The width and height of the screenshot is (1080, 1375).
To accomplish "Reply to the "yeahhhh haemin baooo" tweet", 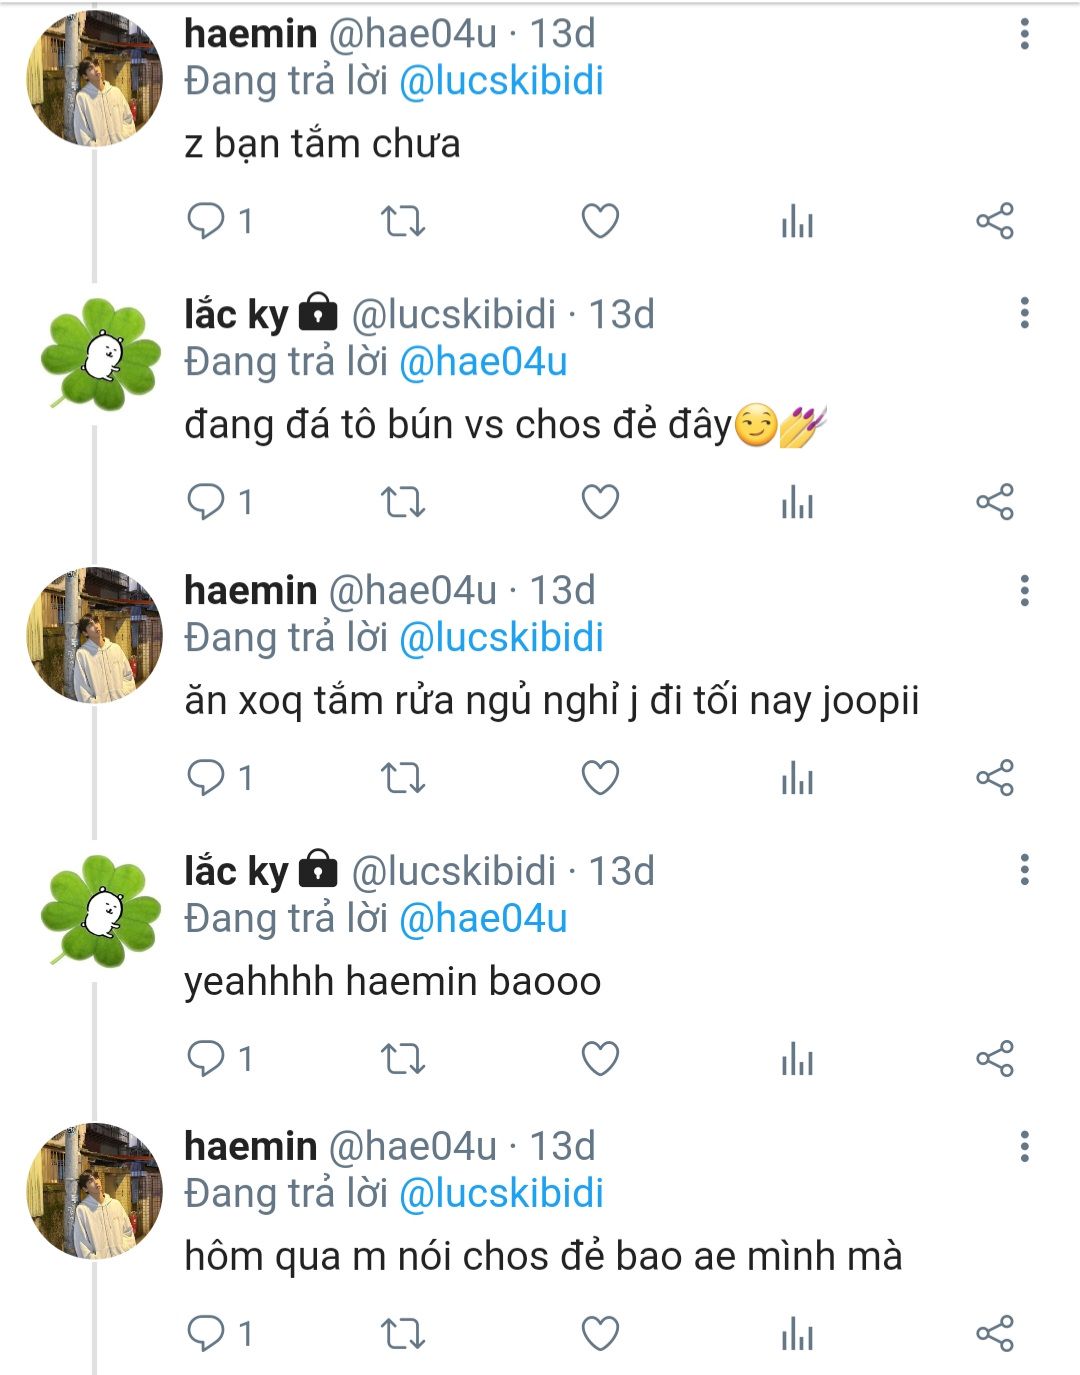I will coord(207,1058).
